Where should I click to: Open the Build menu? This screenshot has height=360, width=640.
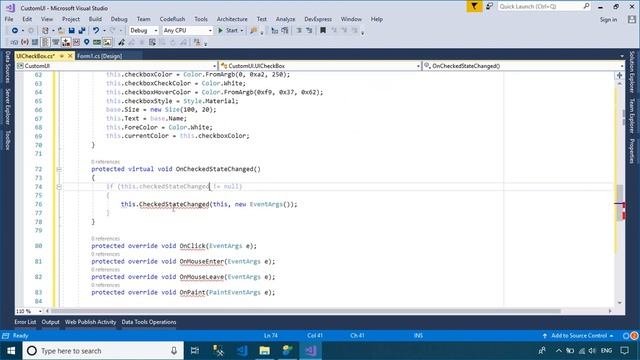[95, 19]
